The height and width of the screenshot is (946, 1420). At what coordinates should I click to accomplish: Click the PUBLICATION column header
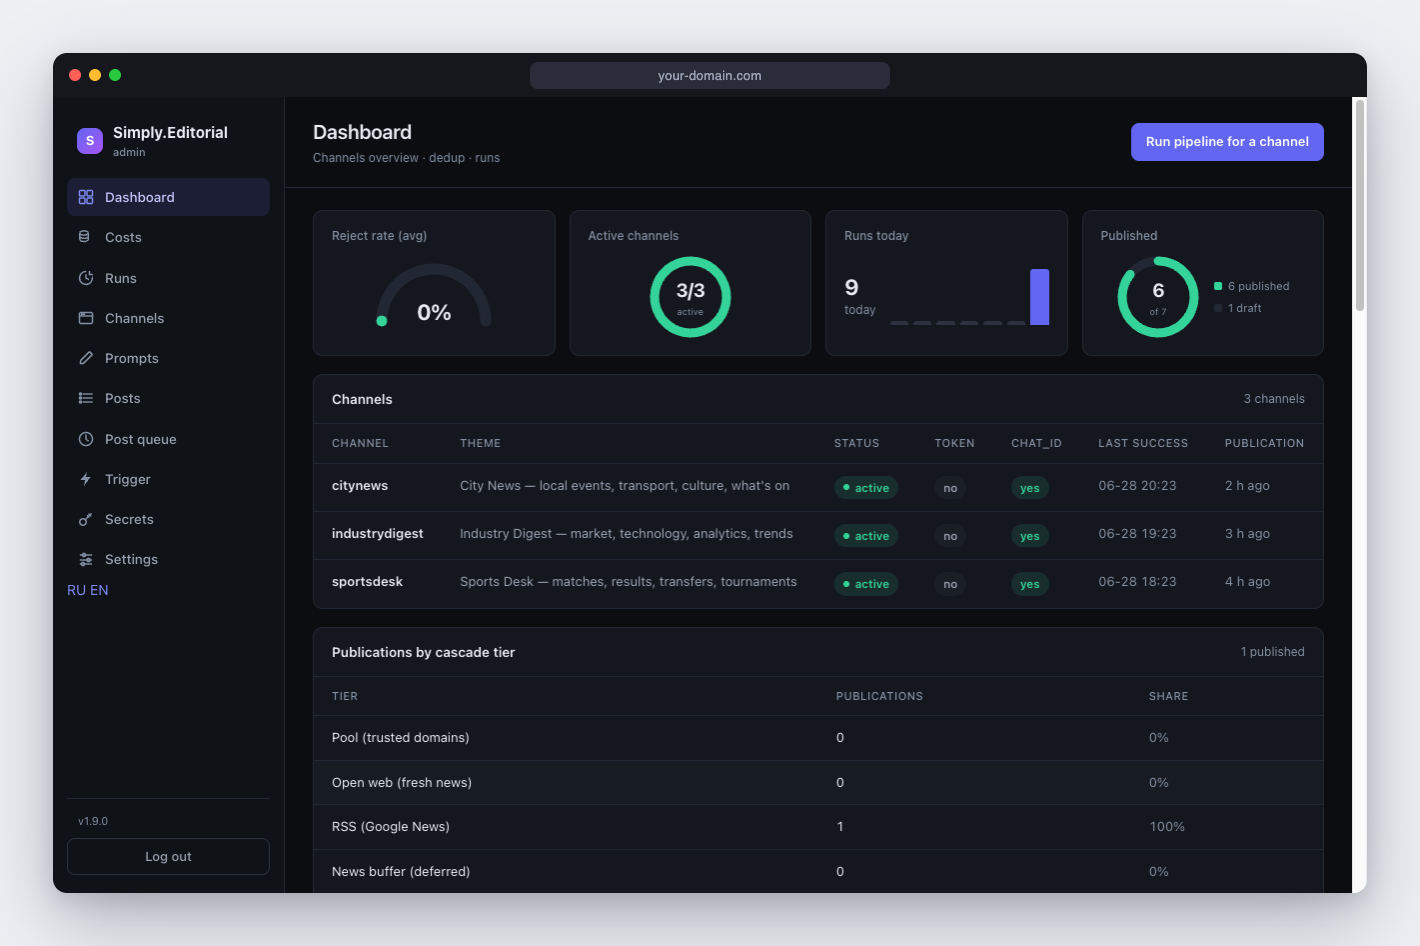pyautogui.click(x=1264, y=443)
